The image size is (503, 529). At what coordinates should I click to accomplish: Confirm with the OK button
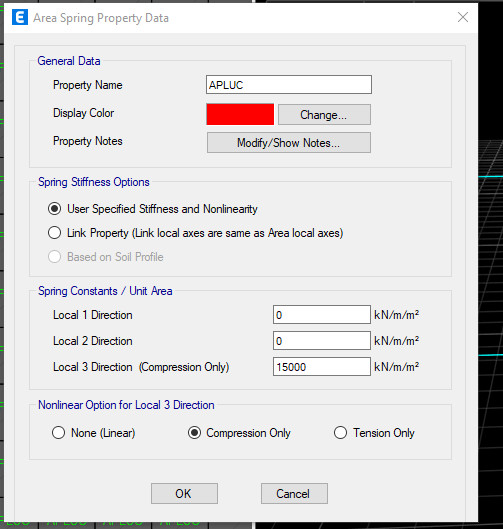tap(184, 494)
